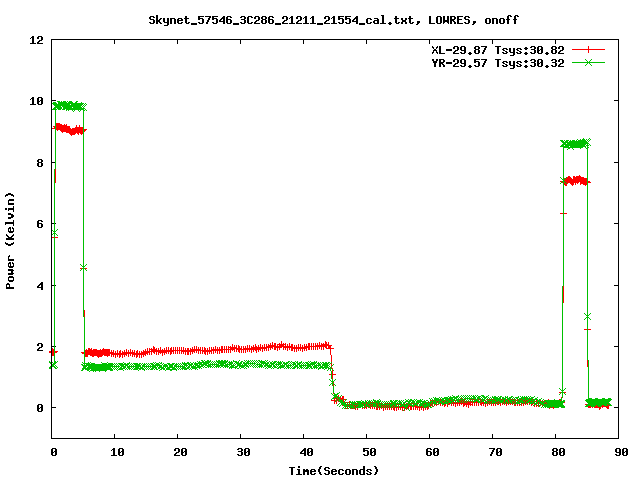Click the red trace at 2 Kelvin near 30 seconds
The height and width of the screenshot is (480, 640).
click(x=241, y=349)
